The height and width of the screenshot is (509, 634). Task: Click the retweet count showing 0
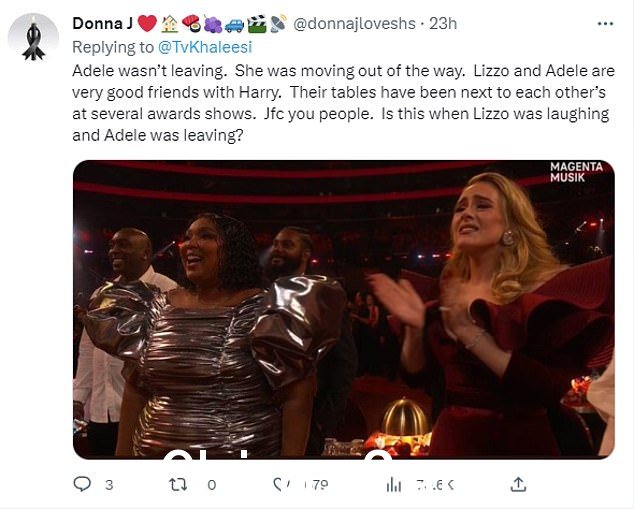(212, 484)
